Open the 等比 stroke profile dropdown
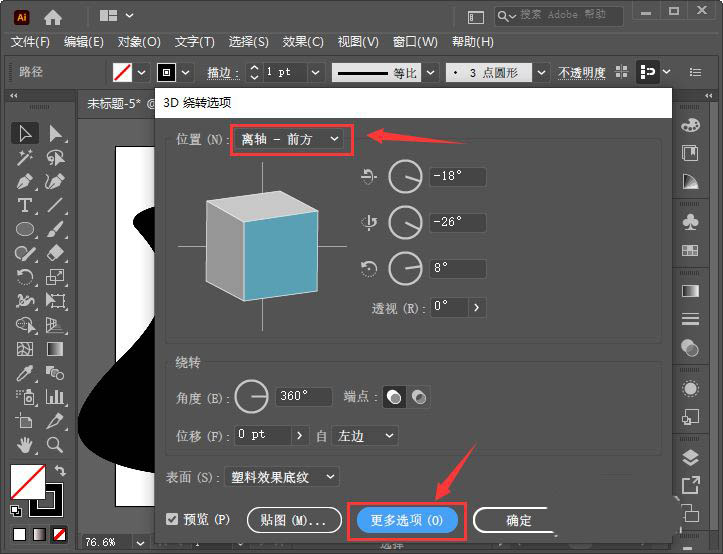Viewport: 723px width, 554px height. click(430, 72)
